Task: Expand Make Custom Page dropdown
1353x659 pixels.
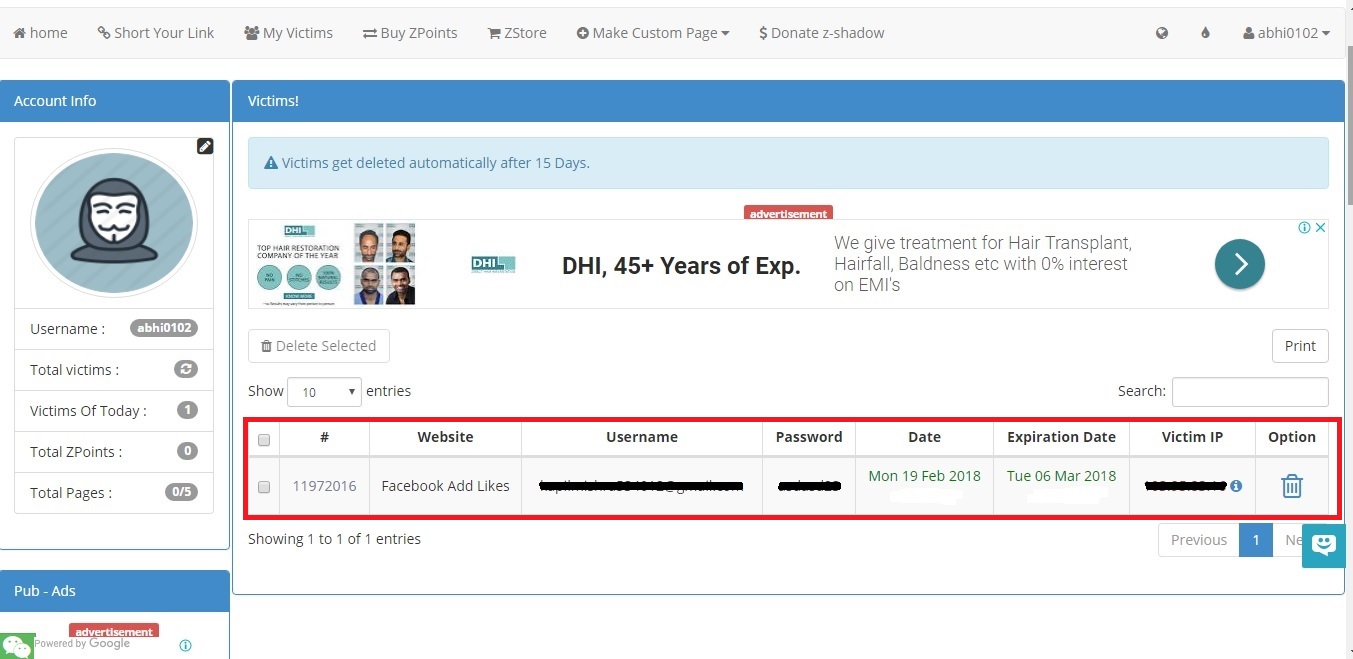Action: [x=653, y=33]
